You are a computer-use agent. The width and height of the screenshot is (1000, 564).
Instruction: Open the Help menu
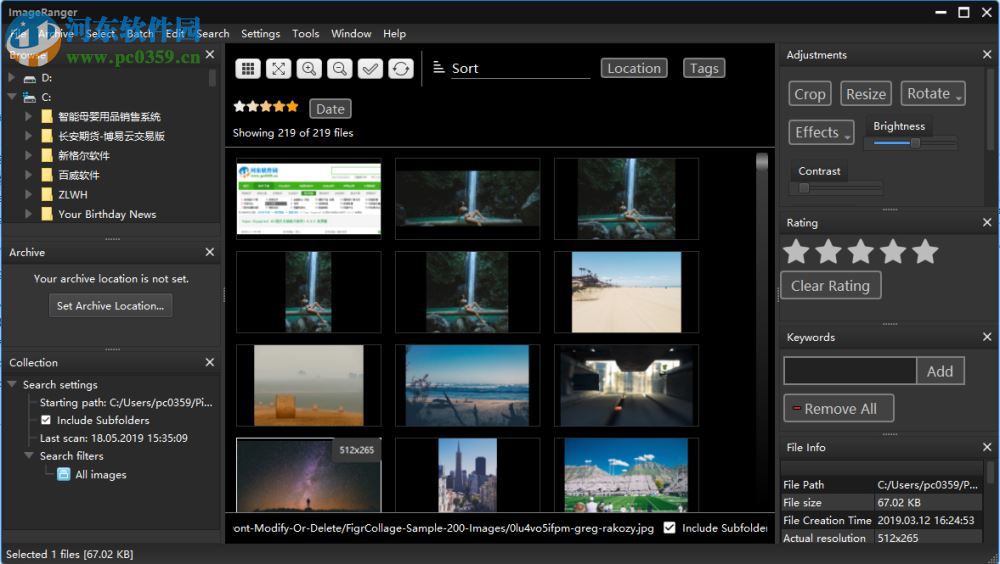(x=394, y=34)
